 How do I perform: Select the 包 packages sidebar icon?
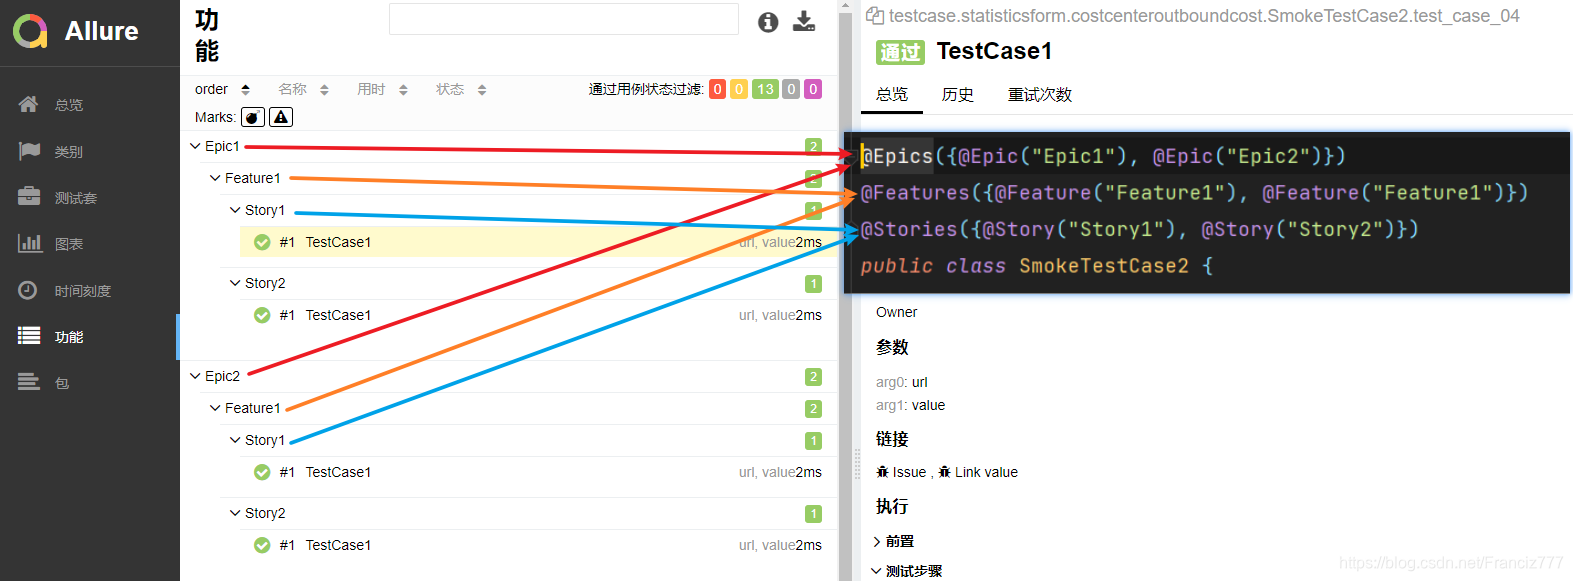(60, 381)
